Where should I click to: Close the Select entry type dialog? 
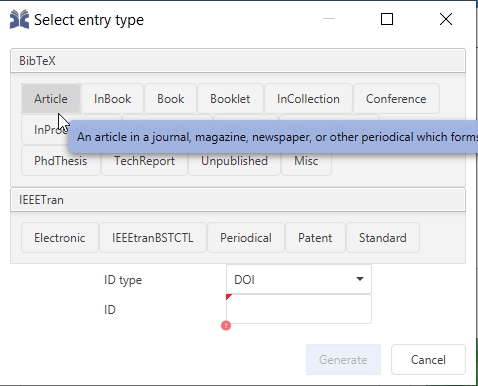[446, 19]
